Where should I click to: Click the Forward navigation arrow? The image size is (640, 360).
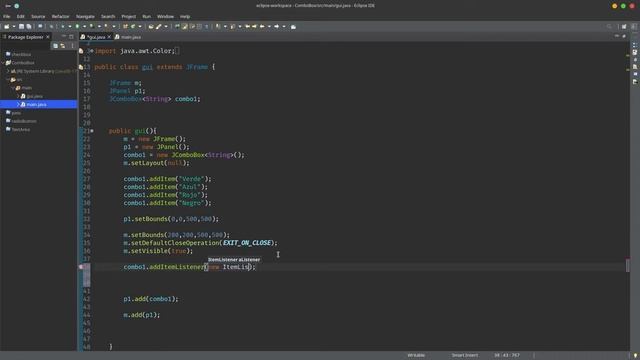(276, 27)
